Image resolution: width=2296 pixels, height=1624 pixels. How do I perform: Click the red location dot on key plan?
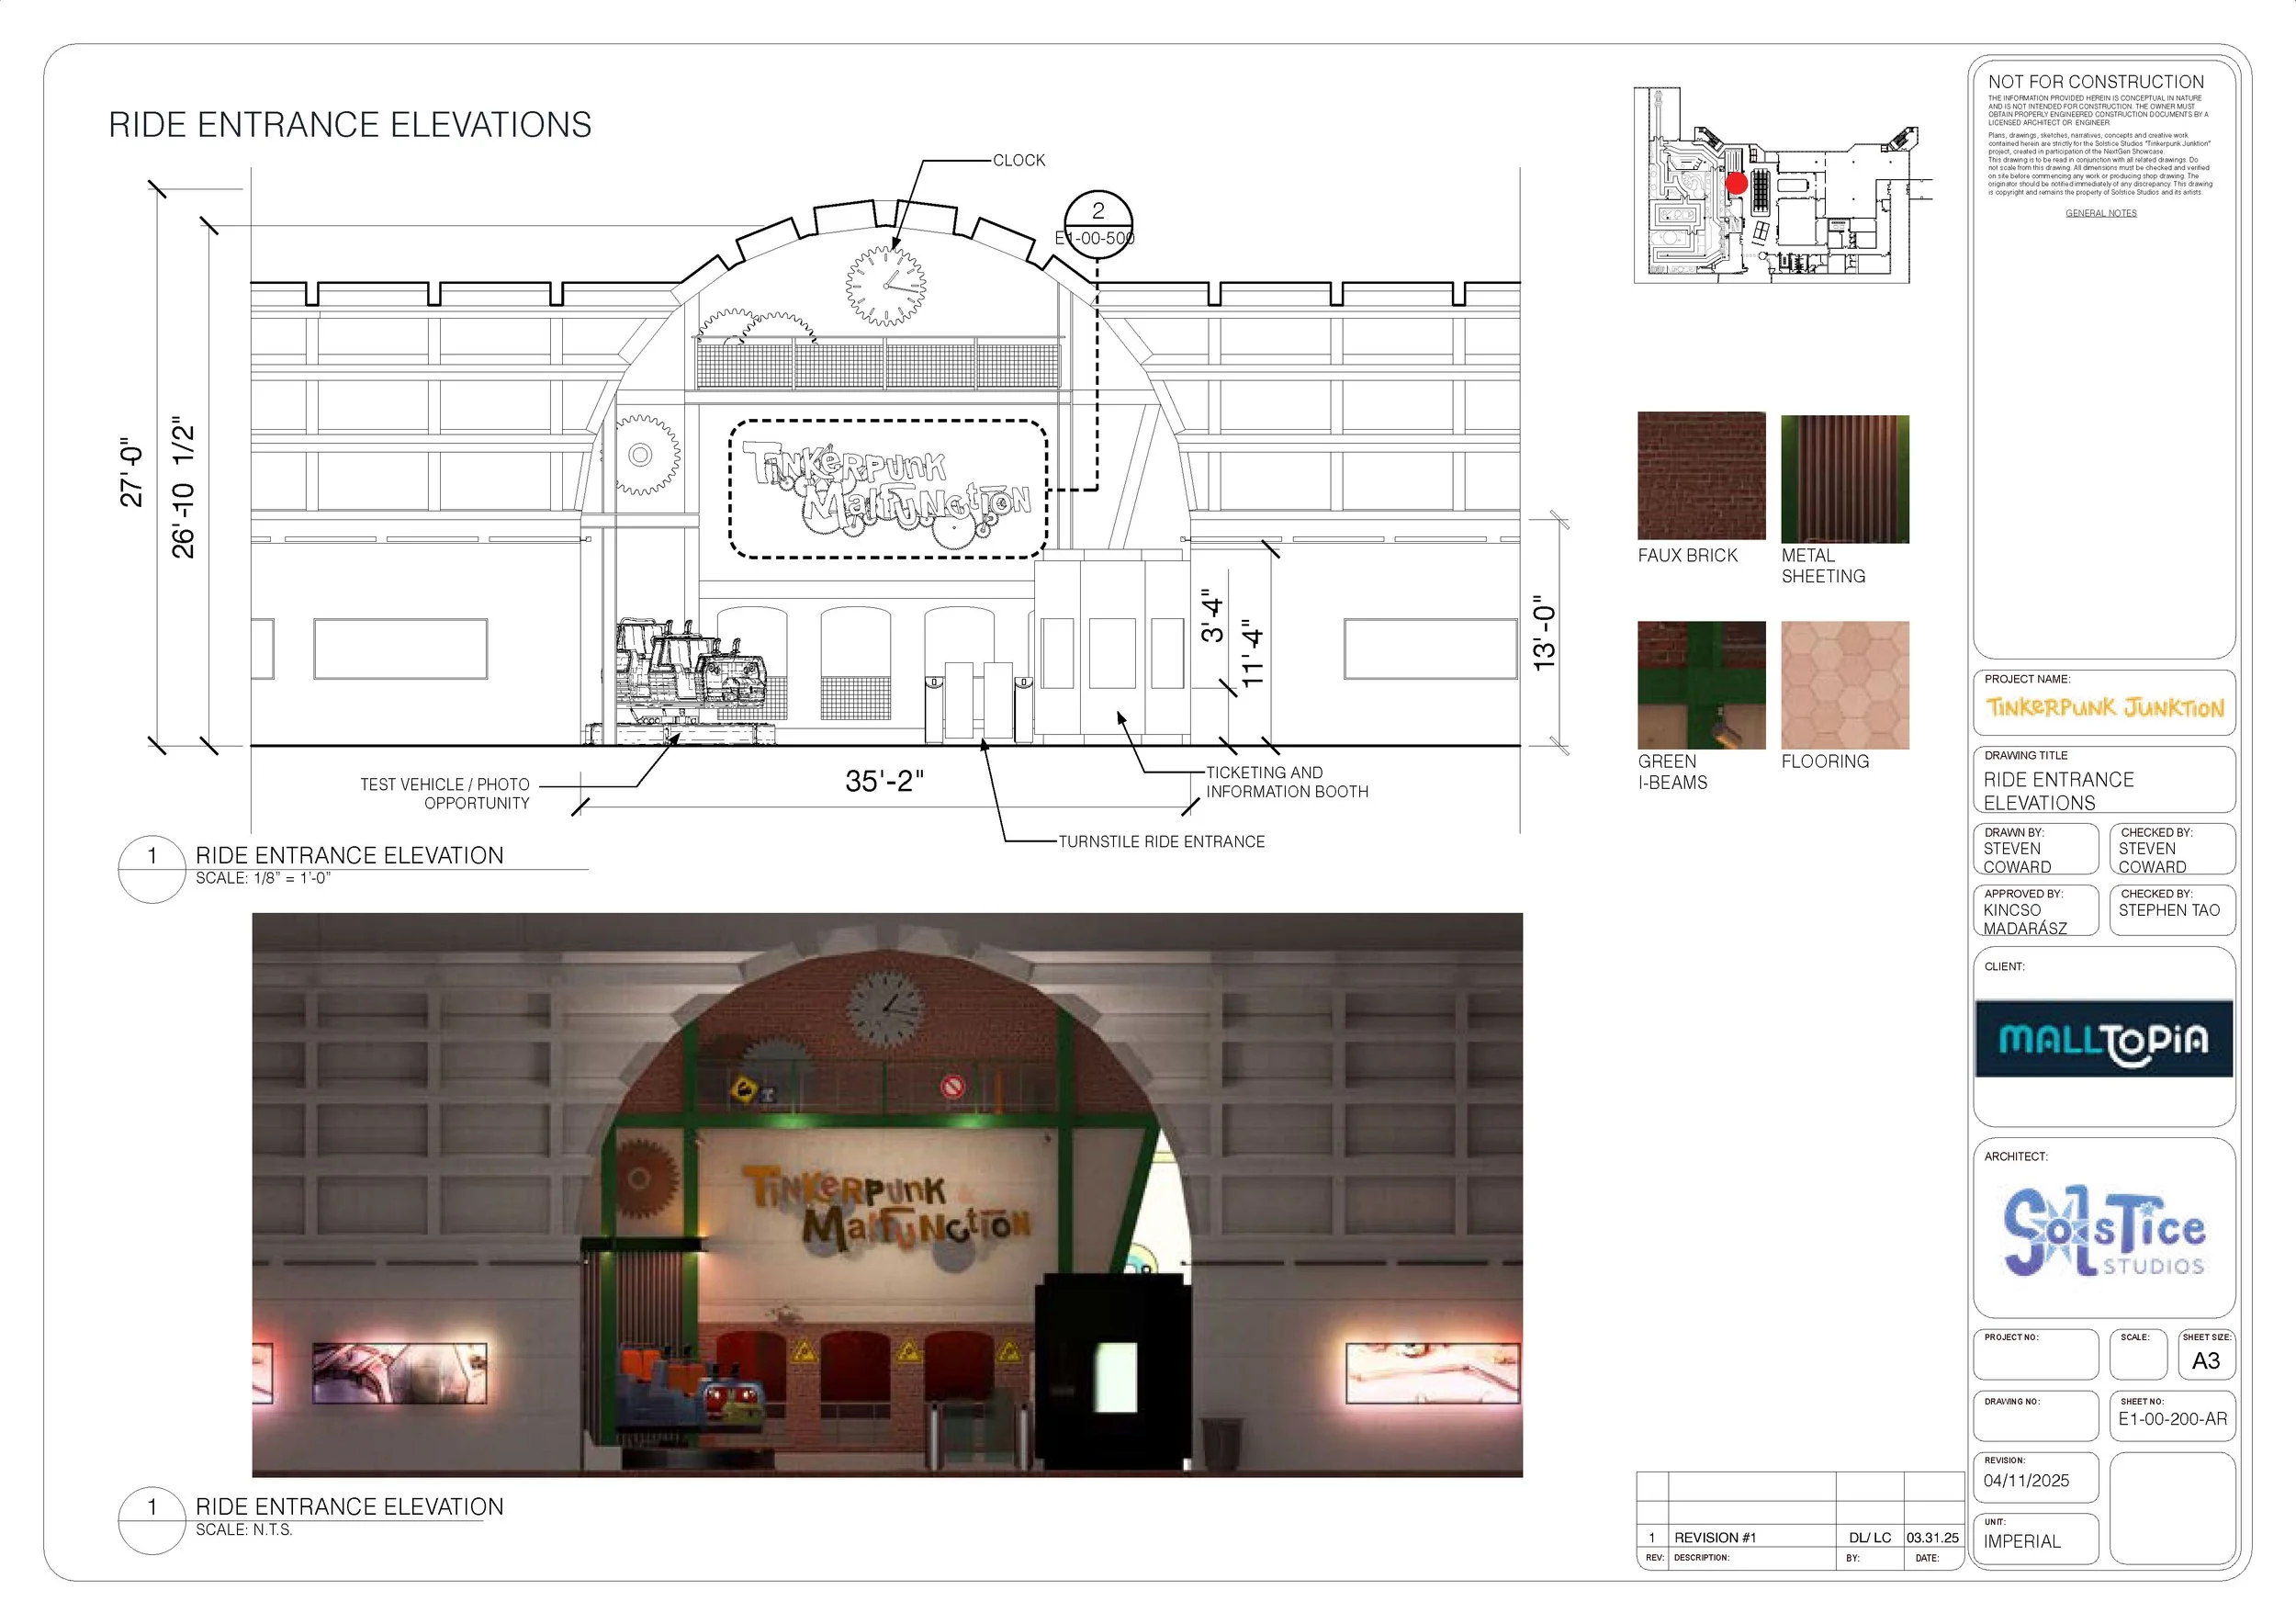1736,183
